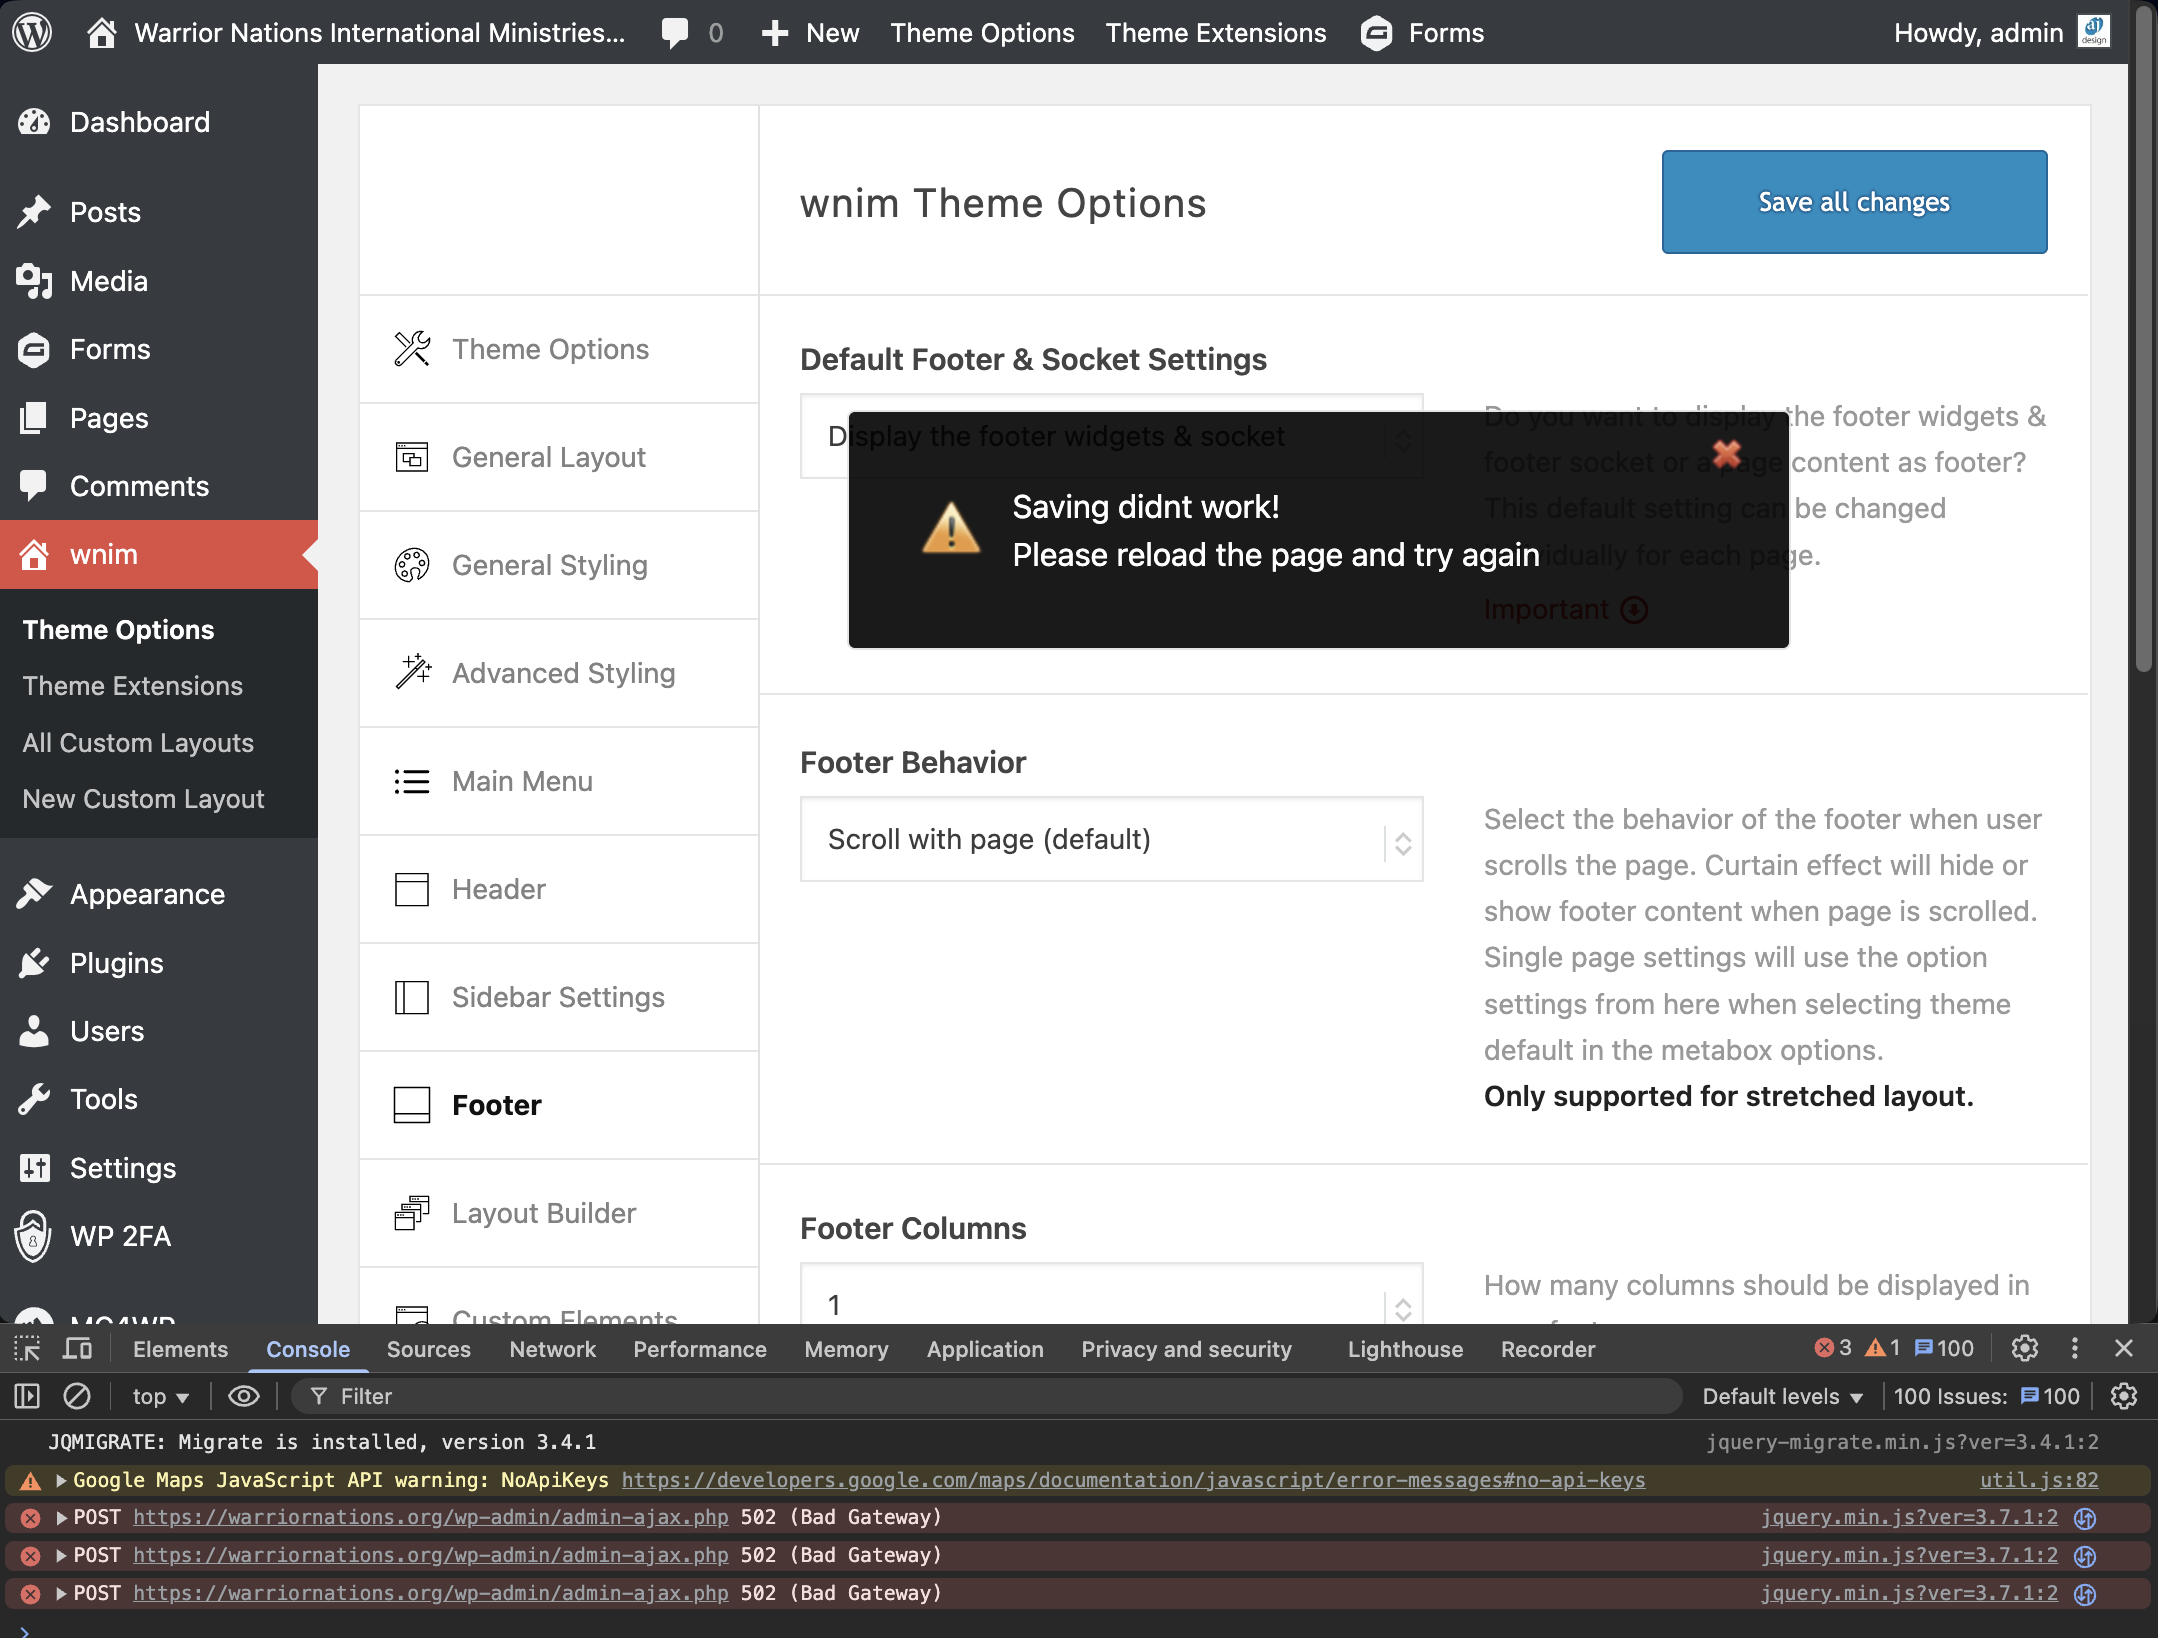Click the WP 2FA shield icon

[33, 1237]
